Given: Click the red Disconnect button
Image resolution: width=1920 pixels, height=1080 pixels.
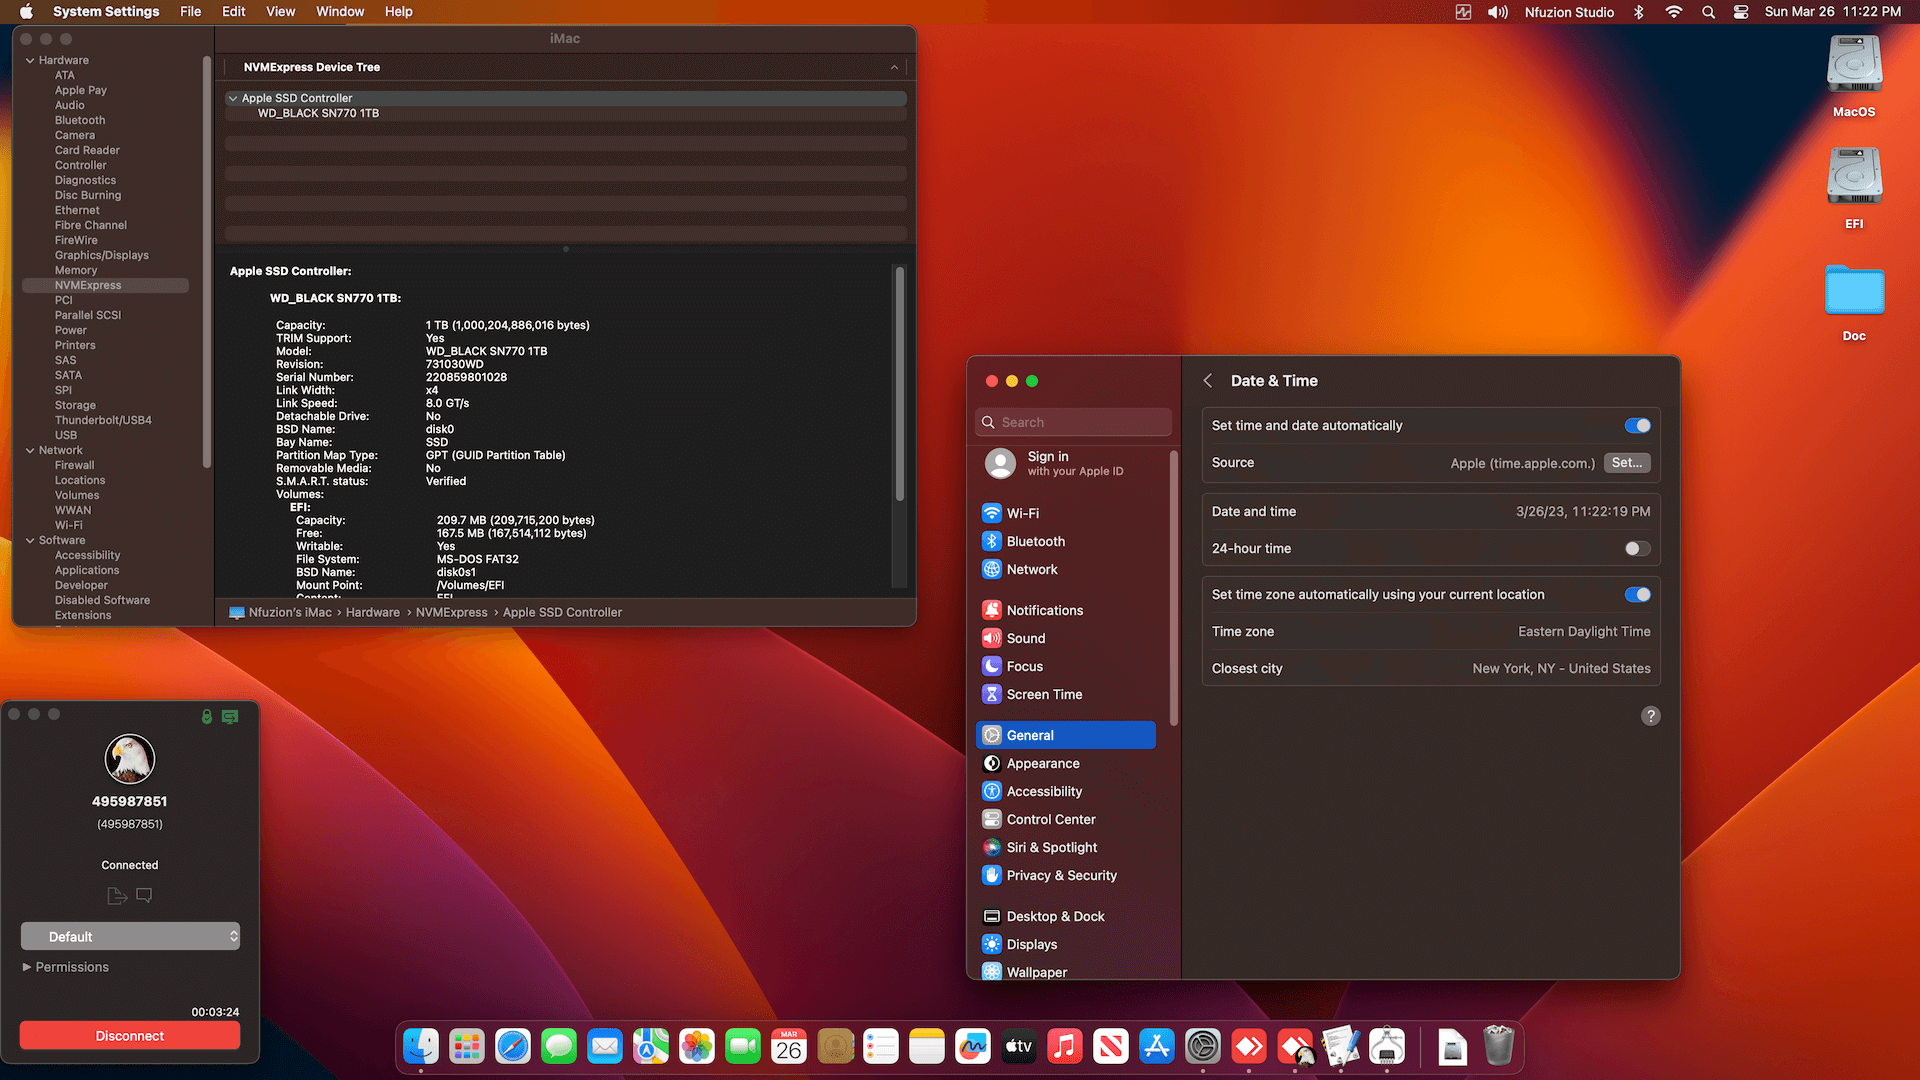Looking at the screenshot, I should click(x=130, y=1036).
